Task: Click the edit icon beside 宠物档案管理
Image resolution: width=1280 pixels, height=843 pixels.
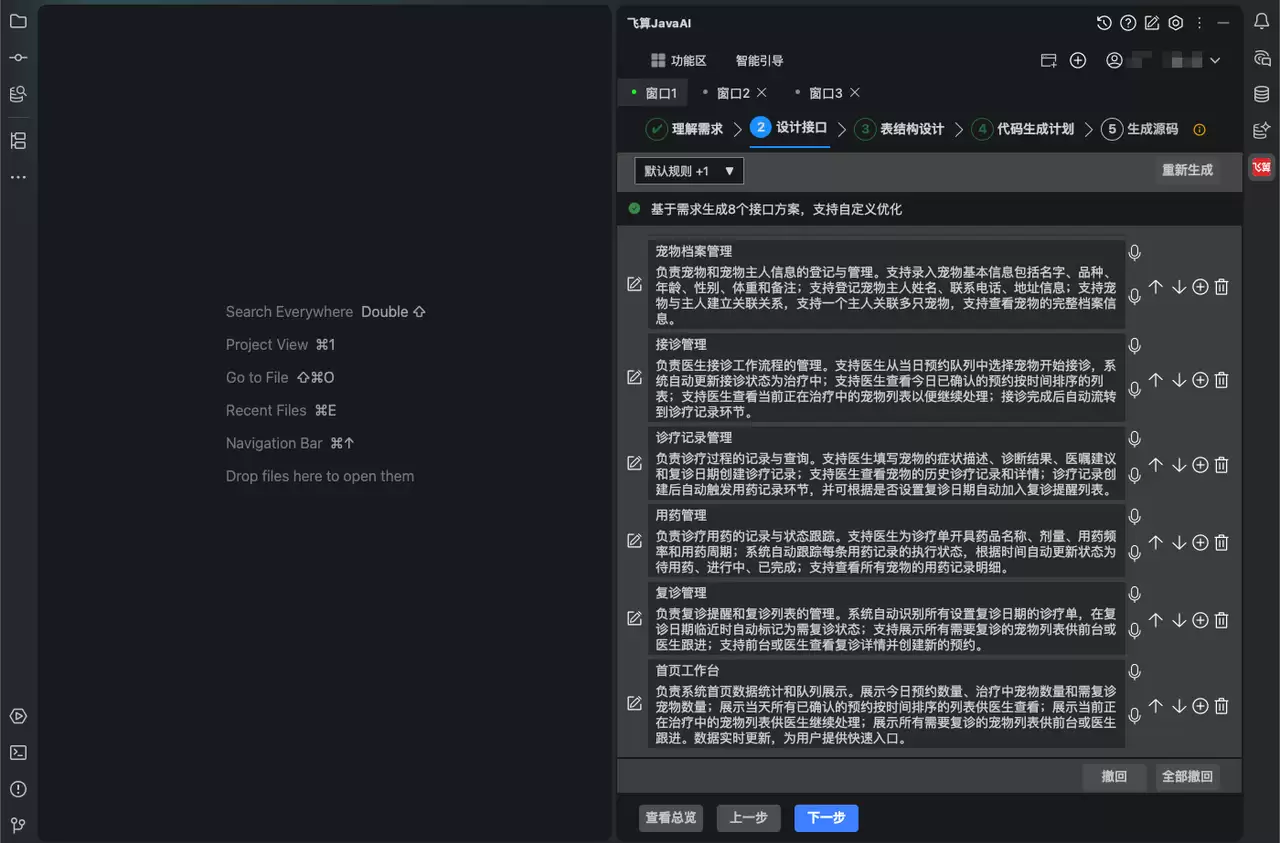Action: pos(634,284)
